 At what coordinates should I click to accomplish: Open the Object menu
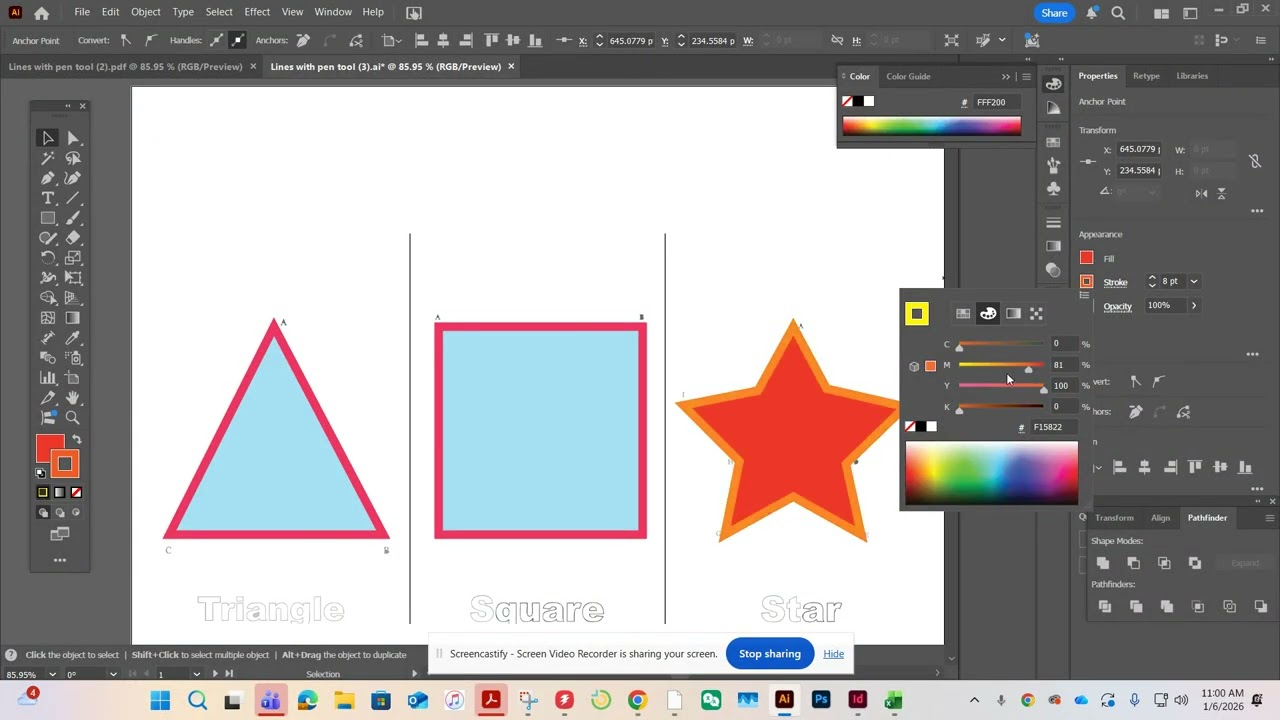click(146, 12)
